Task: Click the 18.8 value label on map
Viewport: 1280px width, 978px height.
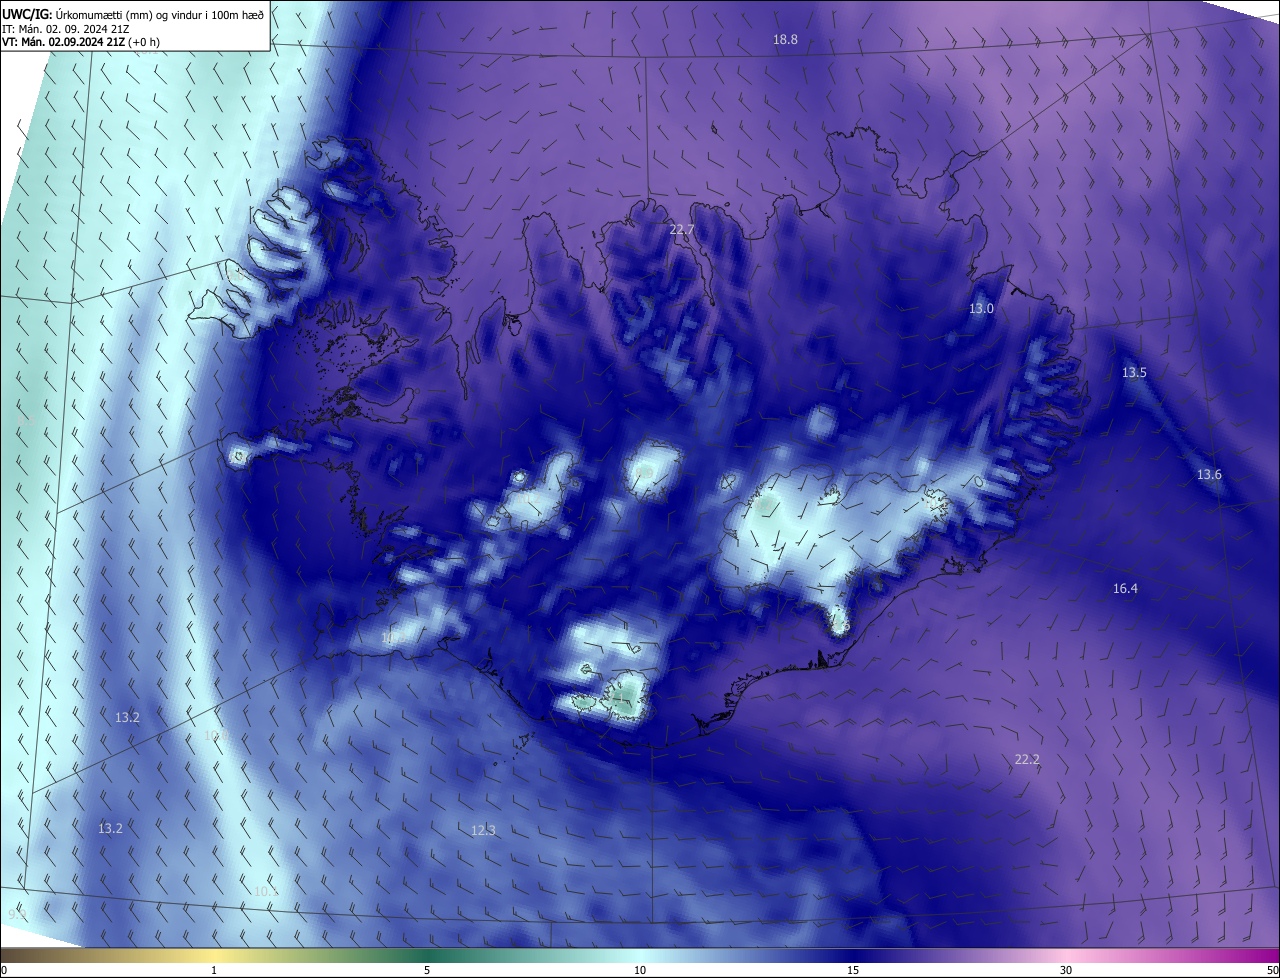Action: click(785, 40)
